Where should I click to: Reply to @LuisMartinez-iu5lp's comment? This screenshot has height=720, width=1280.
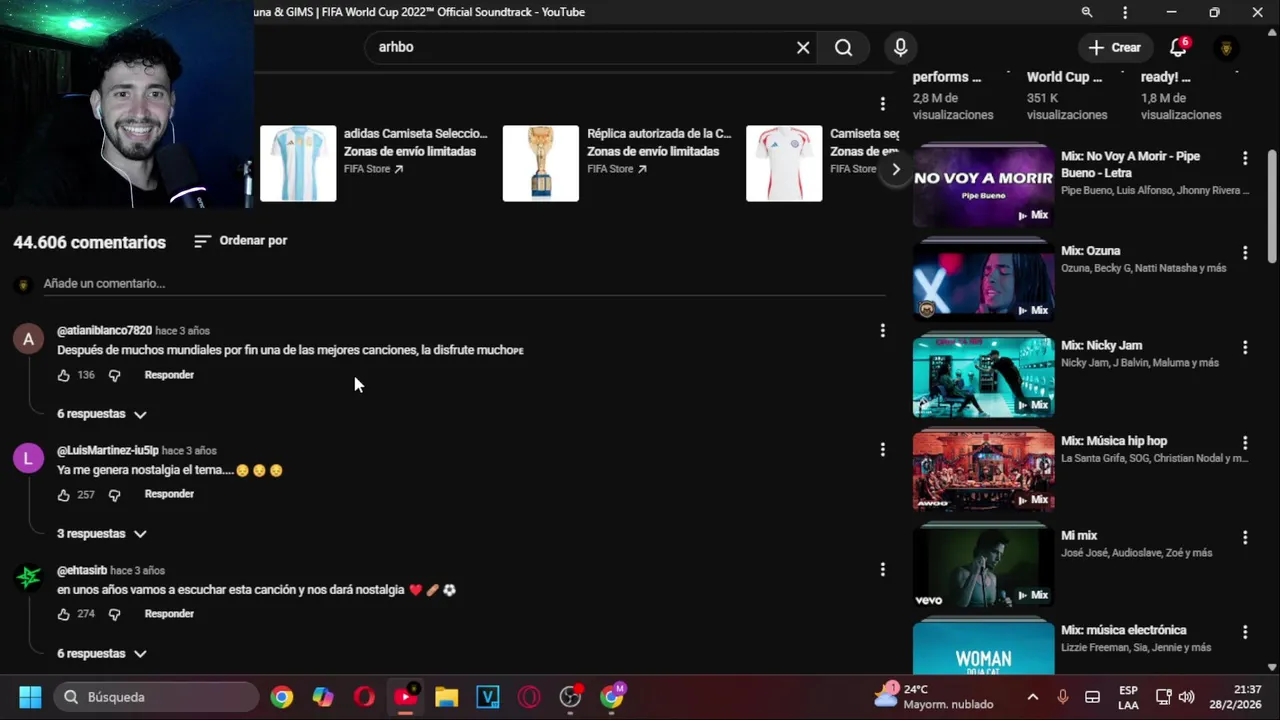169,494
